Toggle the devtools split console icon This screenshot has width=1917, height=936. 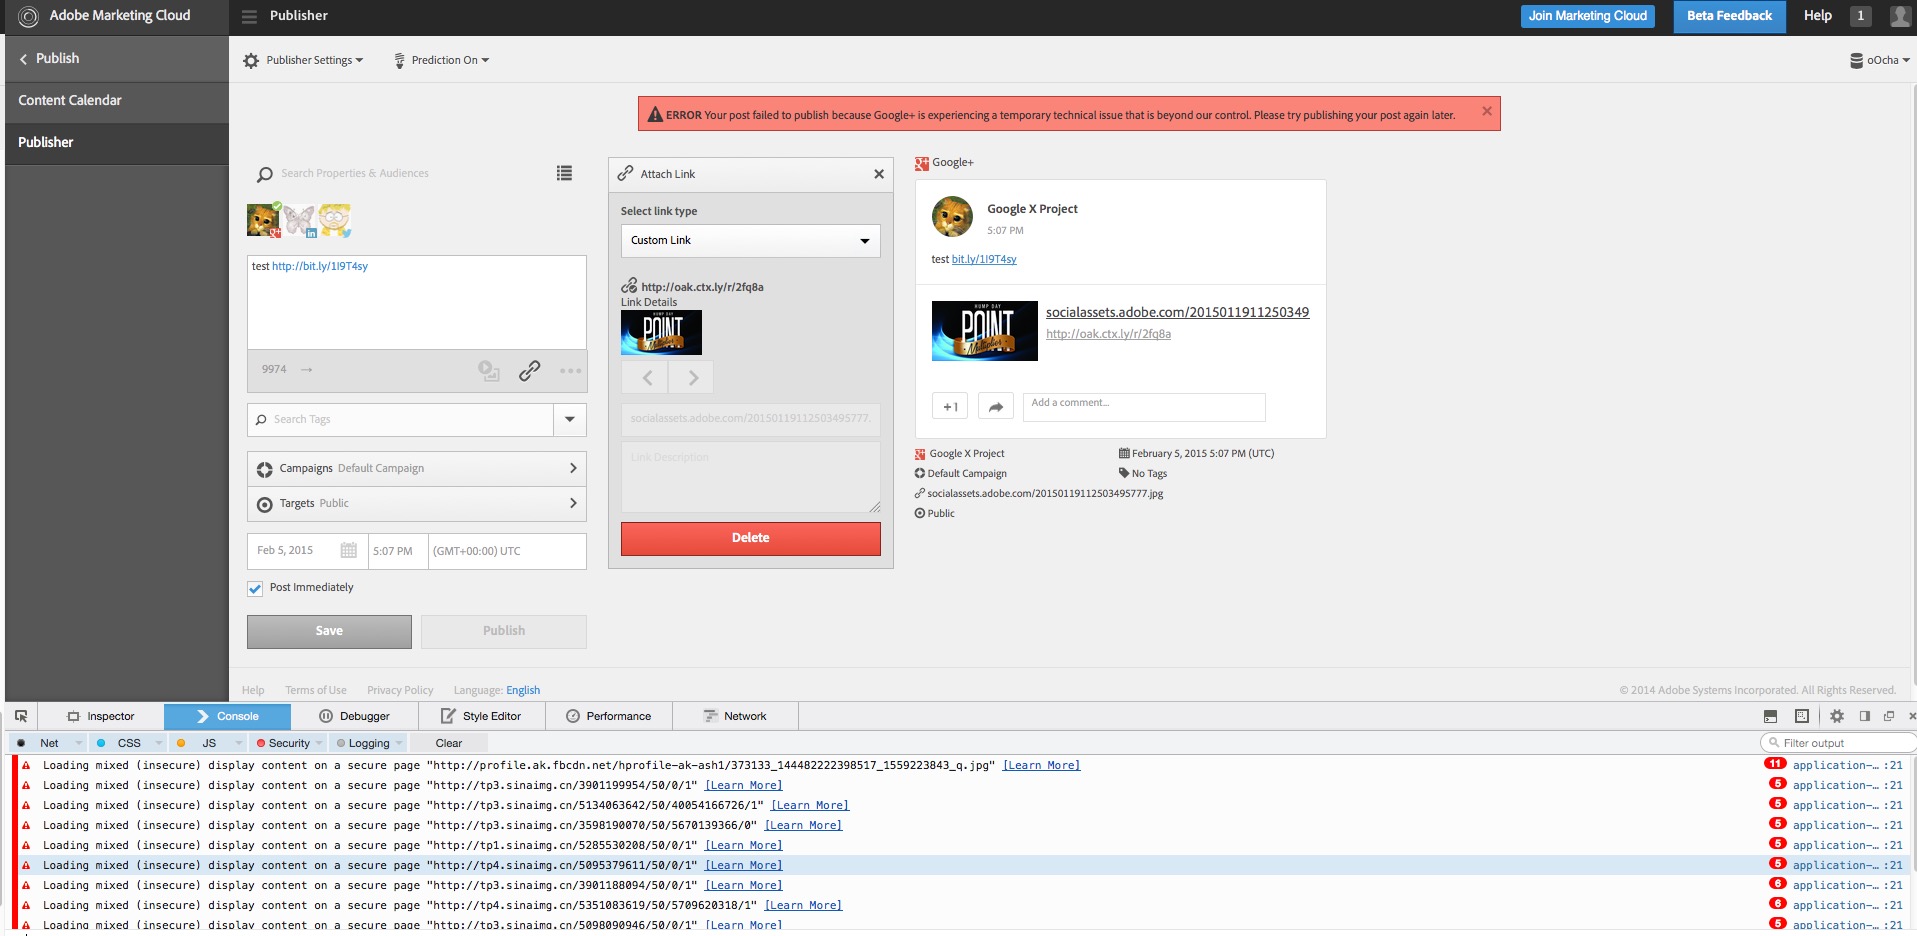pos(1770,716)
